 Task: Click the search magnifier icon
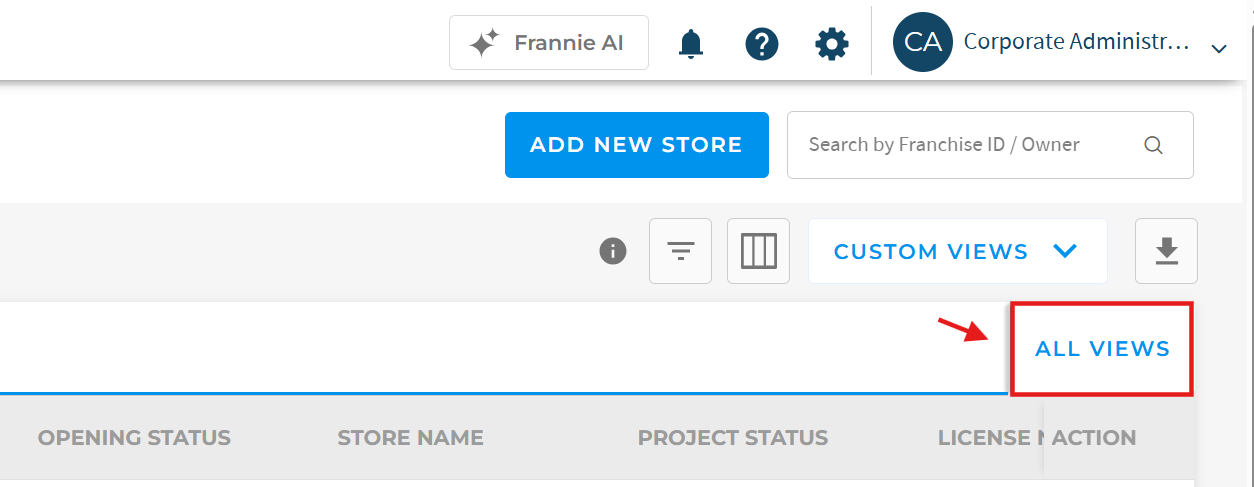(1153, 145)
